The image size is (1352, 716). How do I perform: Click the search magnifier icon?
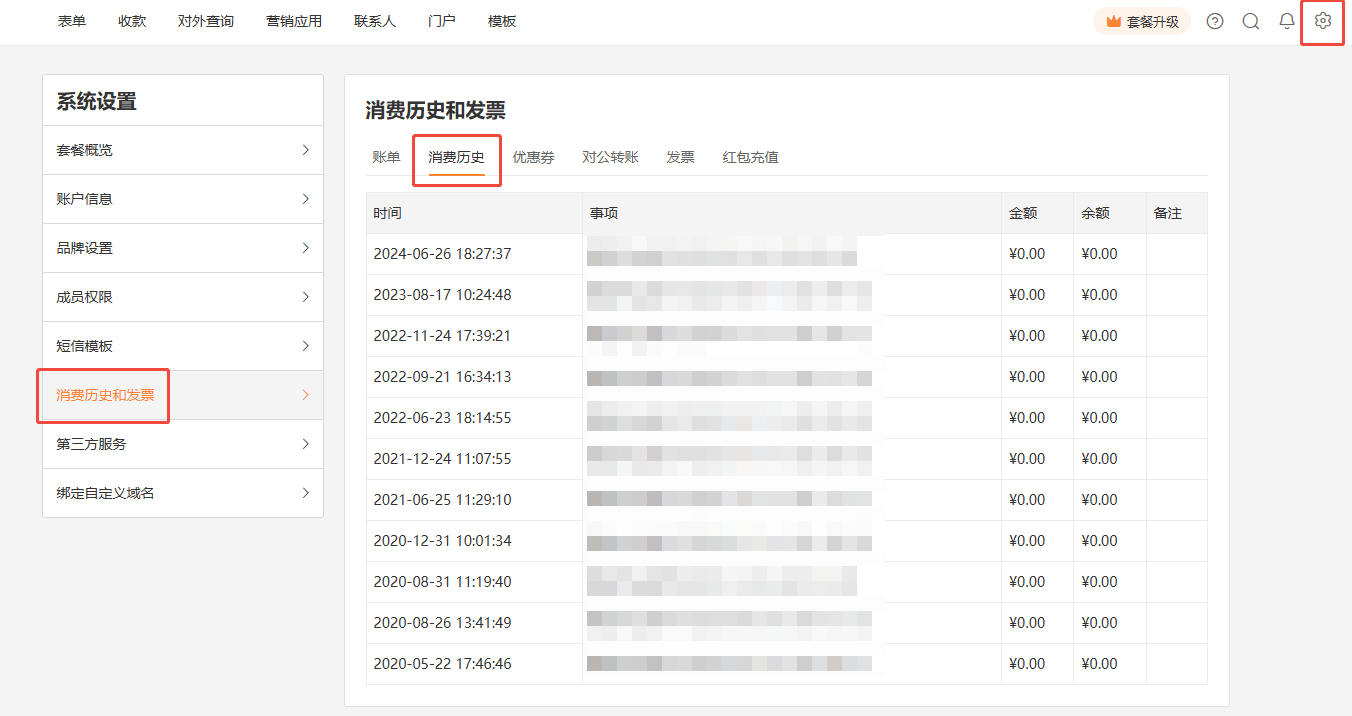click(1251, 21)
